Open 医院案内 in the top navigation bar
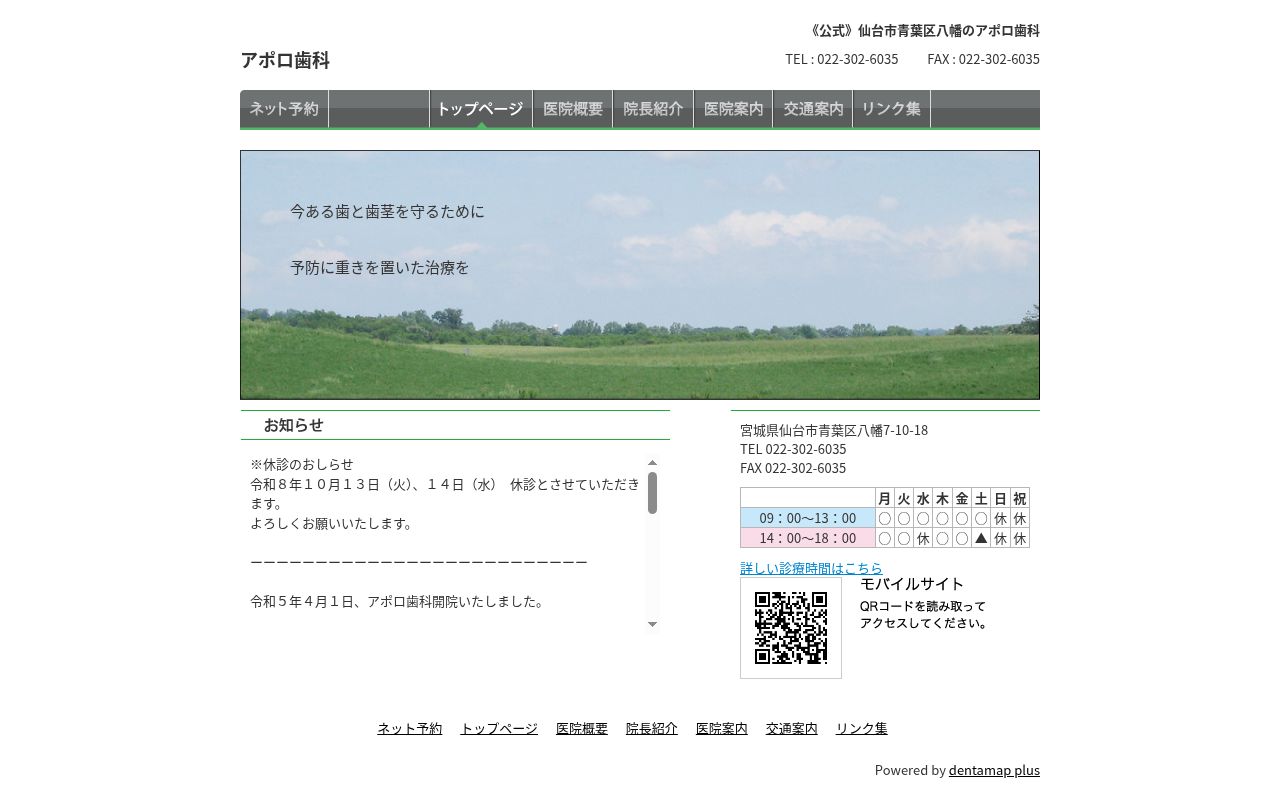The image size is (1280, 800). (733, 109)
